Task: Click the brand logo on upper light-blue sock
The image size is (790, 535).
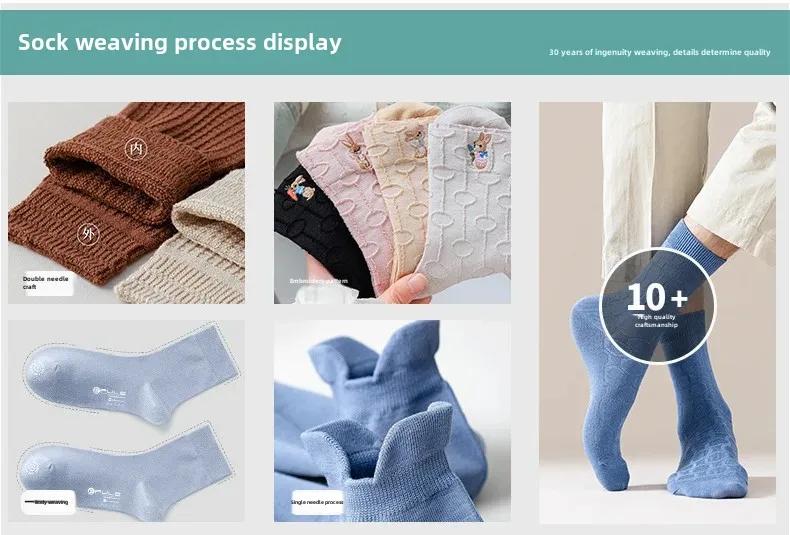Action: click(109, 392)
